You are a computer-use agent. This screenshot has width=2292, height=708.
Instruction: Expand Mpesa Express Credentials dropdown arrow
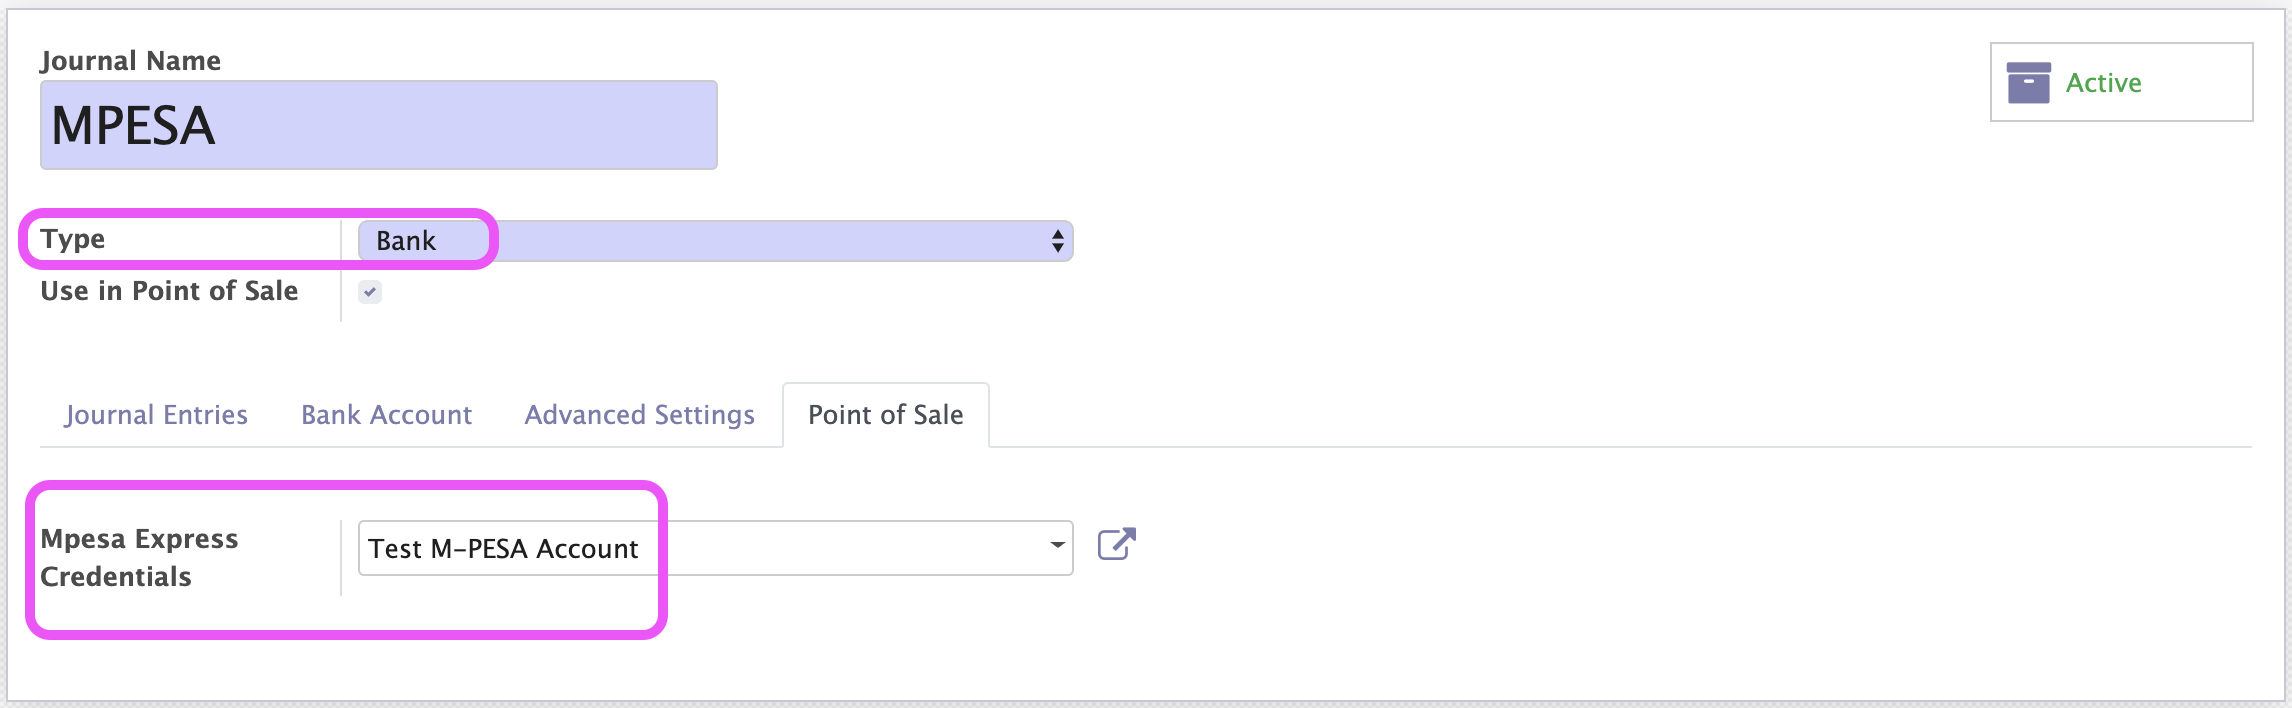(x=1057, y=546)
